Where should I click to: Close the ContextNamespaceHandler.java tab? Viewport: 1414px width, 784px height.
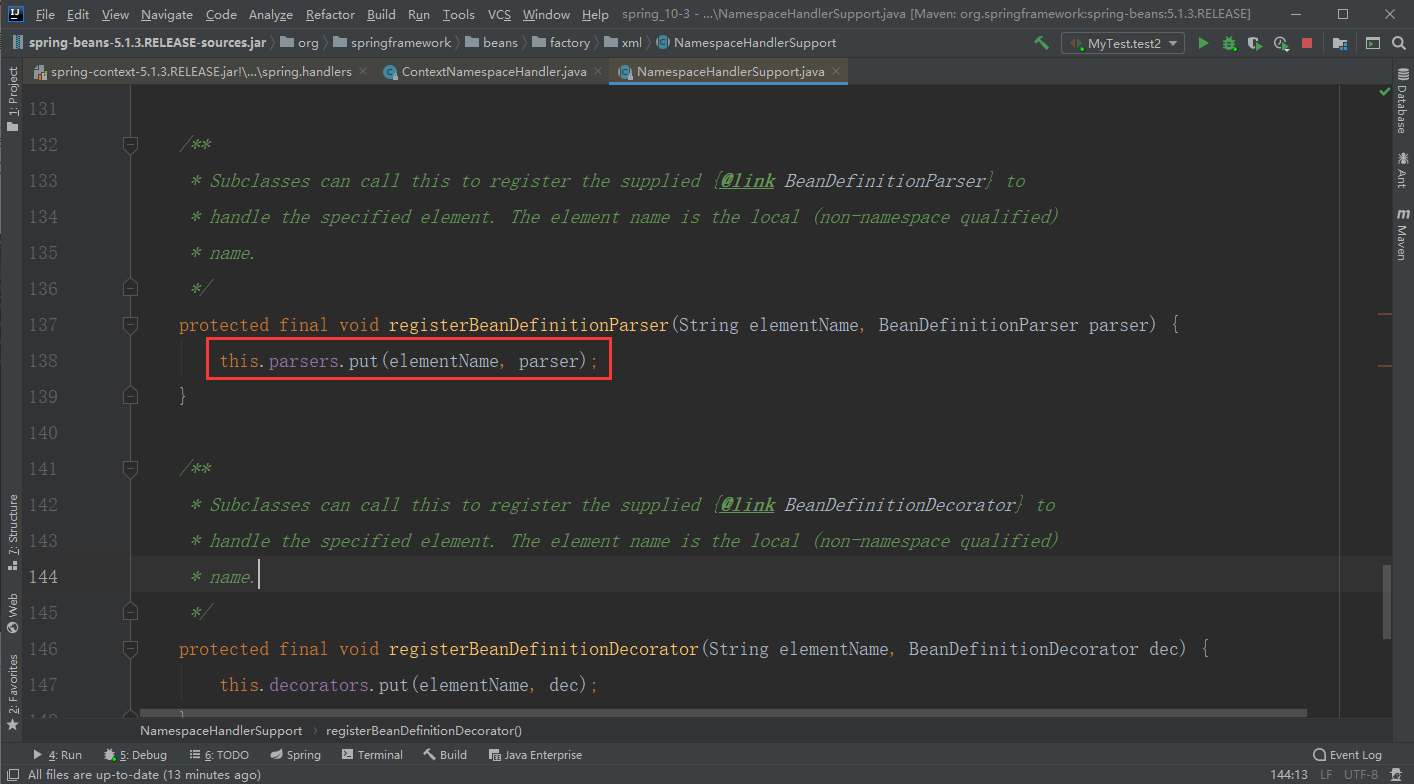(x=598, y=72)
